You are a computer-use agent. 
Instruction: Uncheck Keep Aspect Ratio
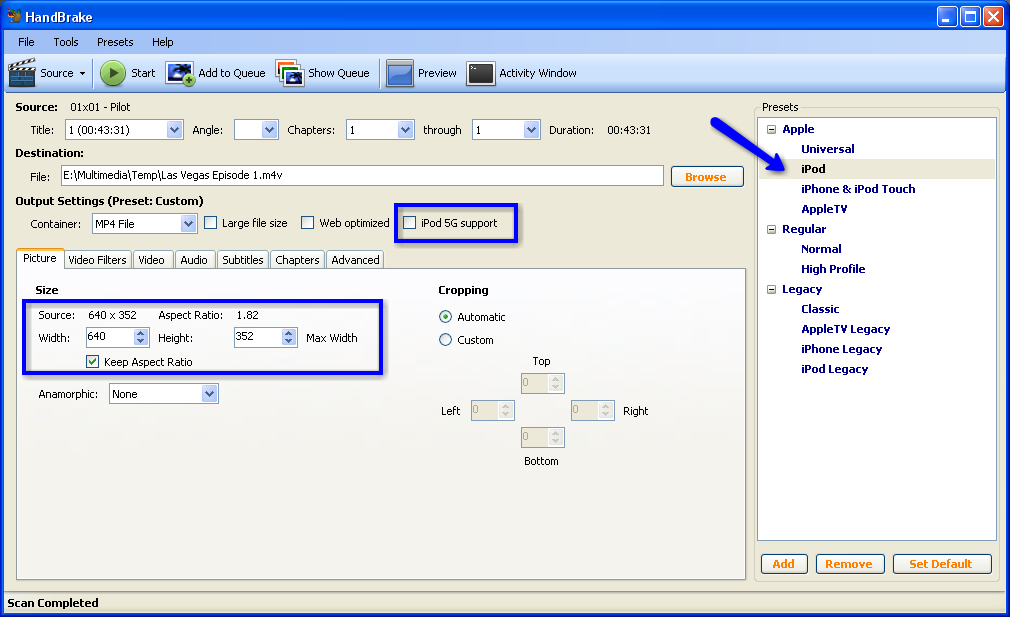pyautogui.click(x=93, y=361)
